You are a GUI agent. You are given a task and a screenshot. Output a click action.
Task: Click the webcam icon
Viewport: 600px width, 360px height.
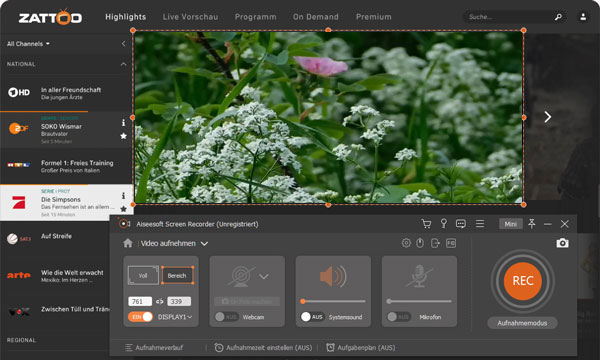241,276
